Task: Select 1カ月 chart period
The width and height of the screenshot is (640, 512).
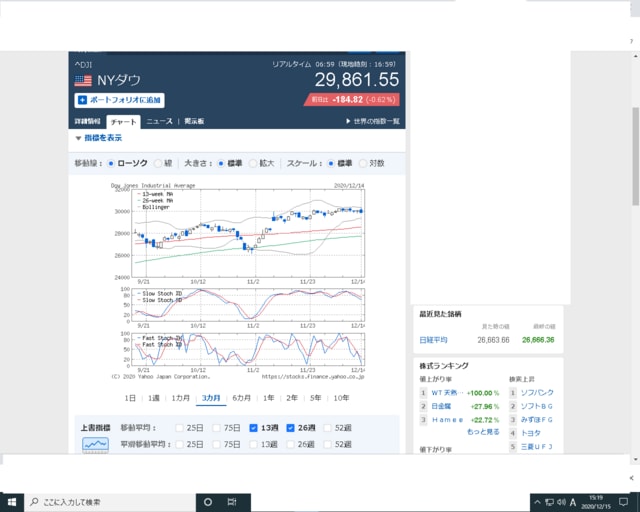Action: pyautogui.click(x=180, y=398)
